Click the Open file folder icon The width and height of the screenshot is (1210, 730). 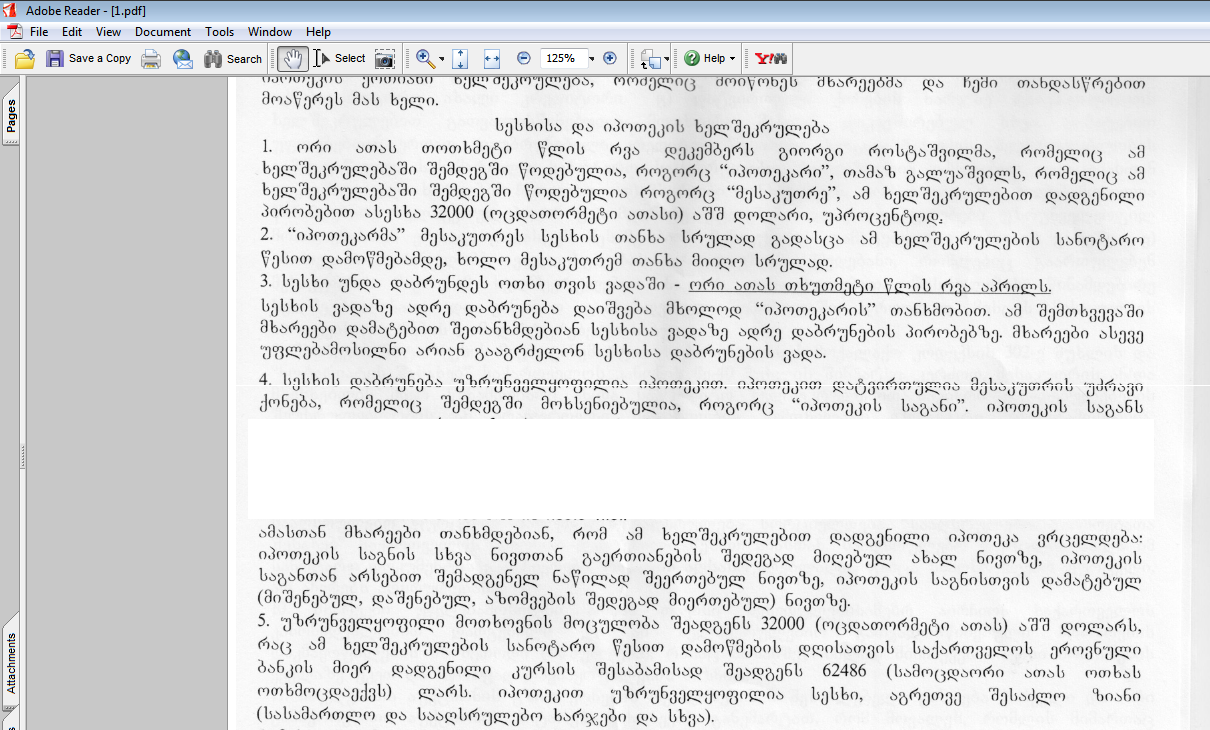pyautogui.click(x=25, y=59)
